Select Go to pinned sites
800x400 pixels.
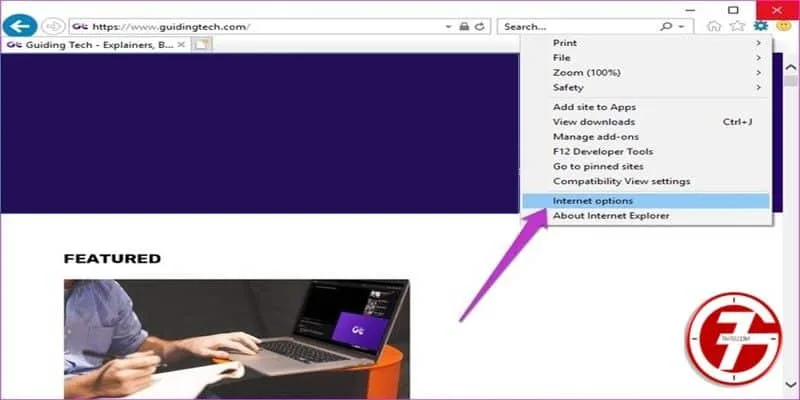(646, 166)
